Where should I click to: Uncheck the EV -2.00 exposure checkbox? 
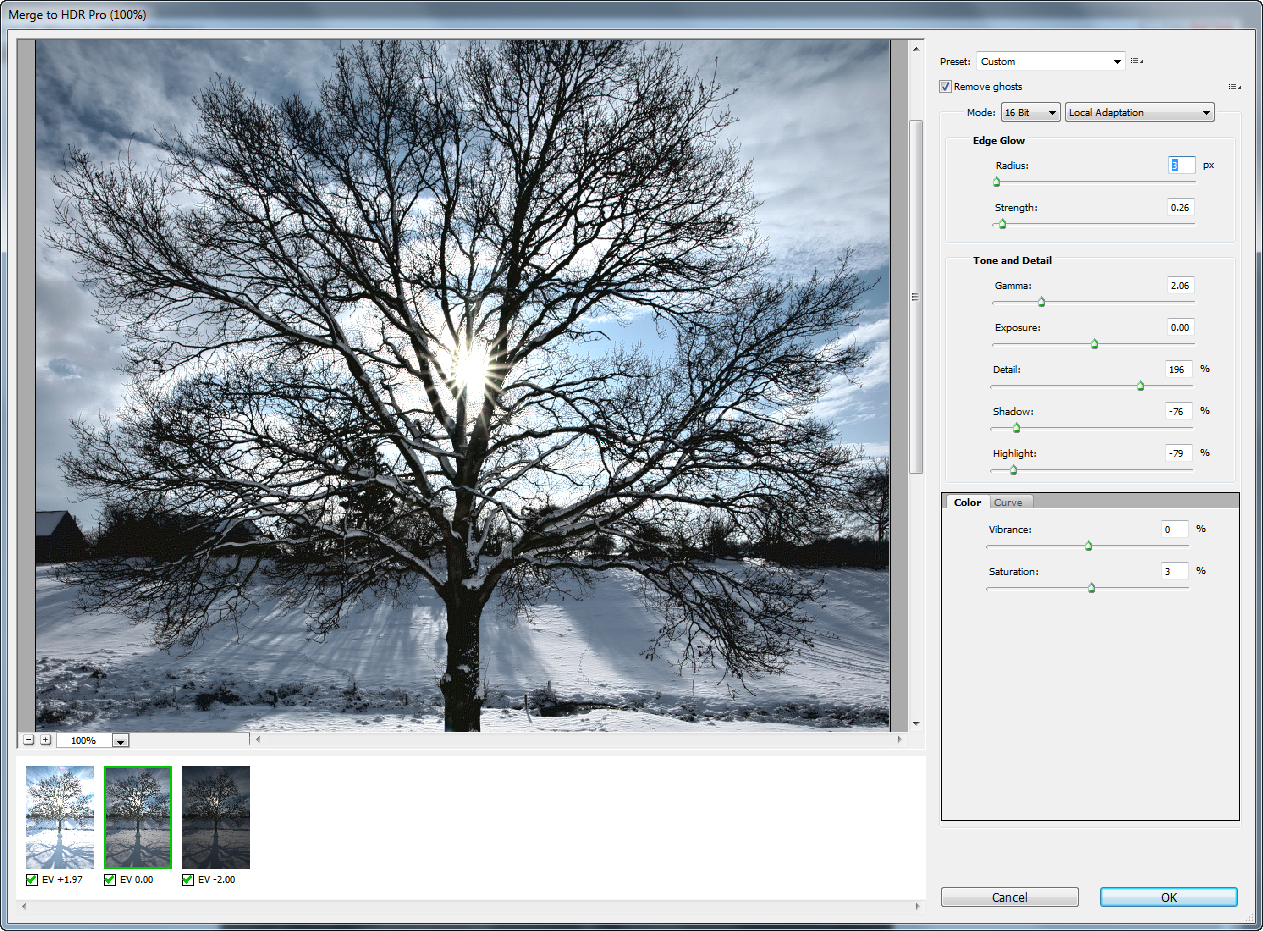pos(188,880)
